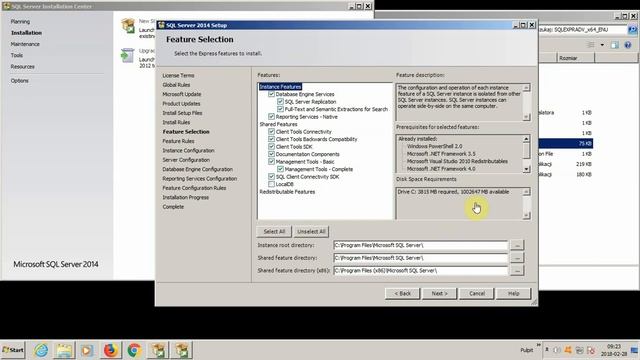This screenshot has height=360, width=640.
Task: Click refresh icon beside Explorer search box
Action: tap(633, 30)
